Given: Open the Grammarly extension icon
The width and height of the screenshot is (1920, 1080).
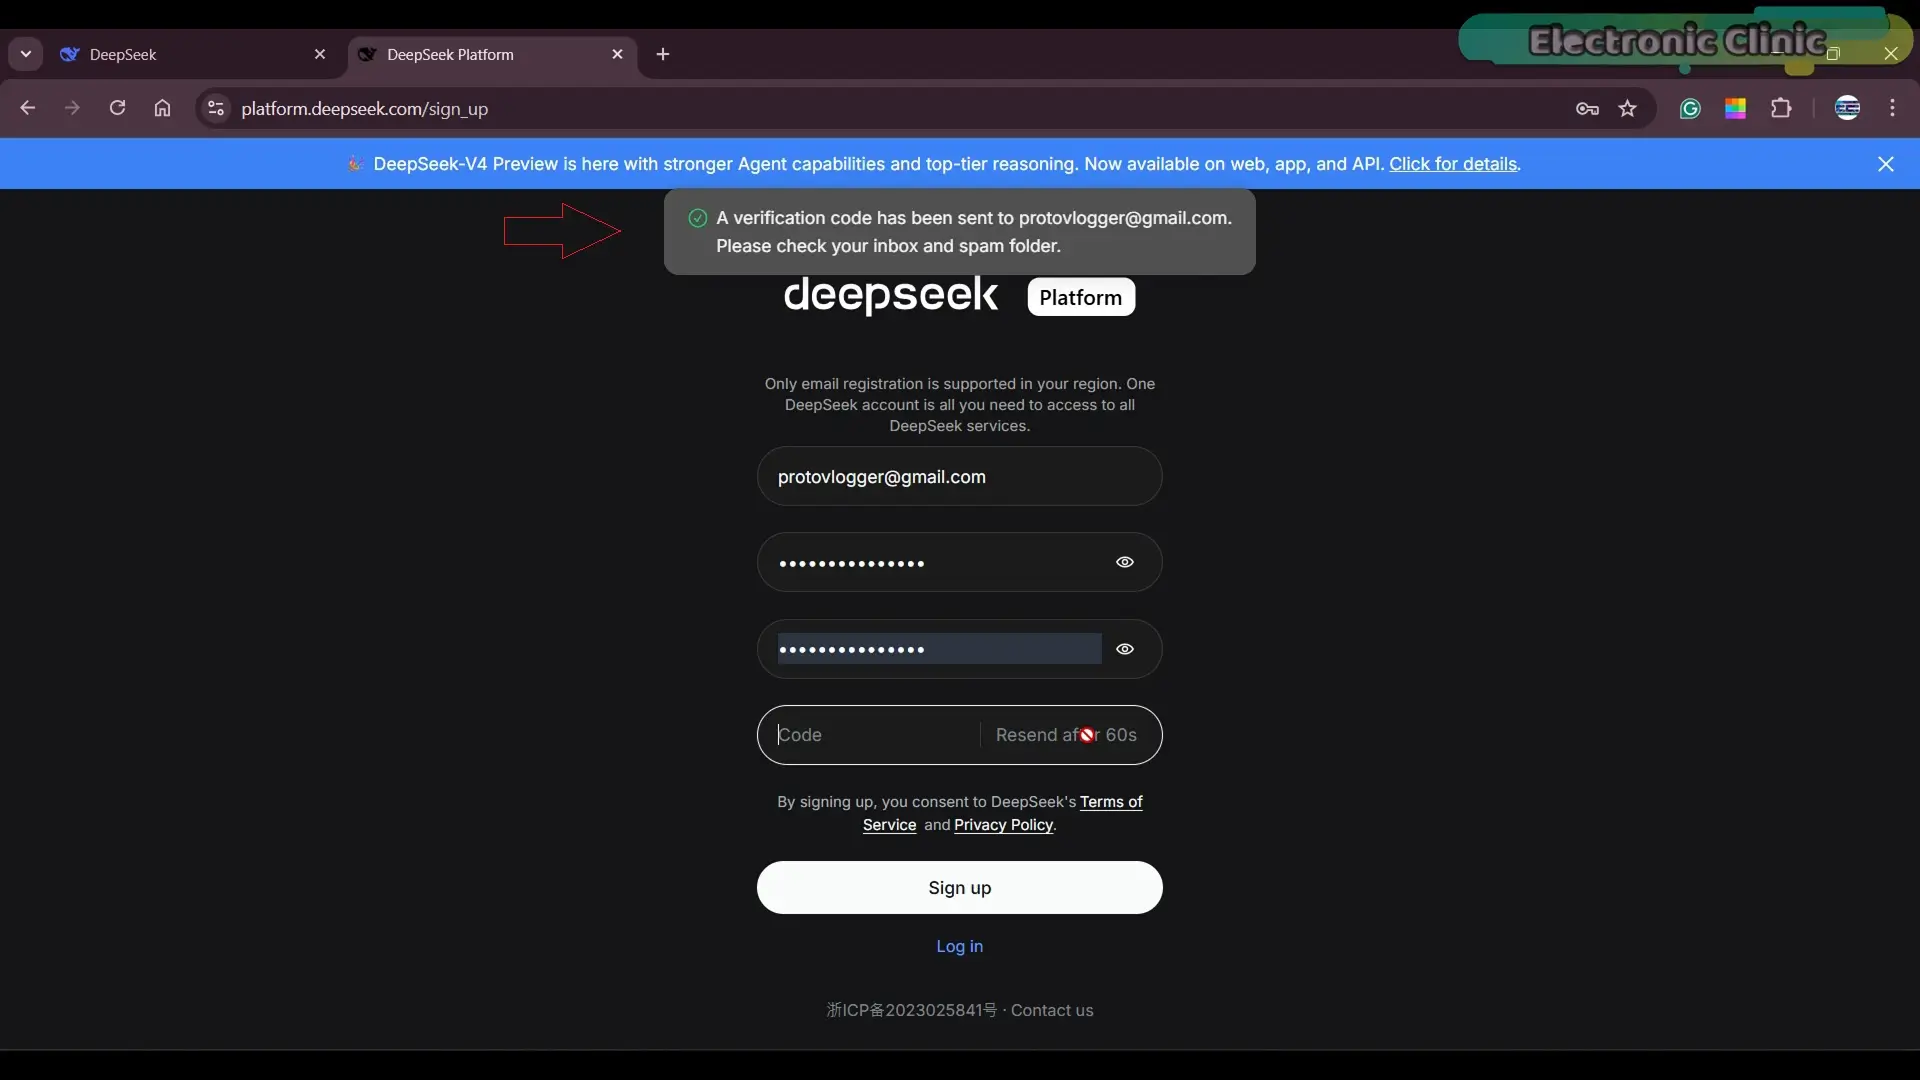Looking at the screenshot, I should point(1690,109).
